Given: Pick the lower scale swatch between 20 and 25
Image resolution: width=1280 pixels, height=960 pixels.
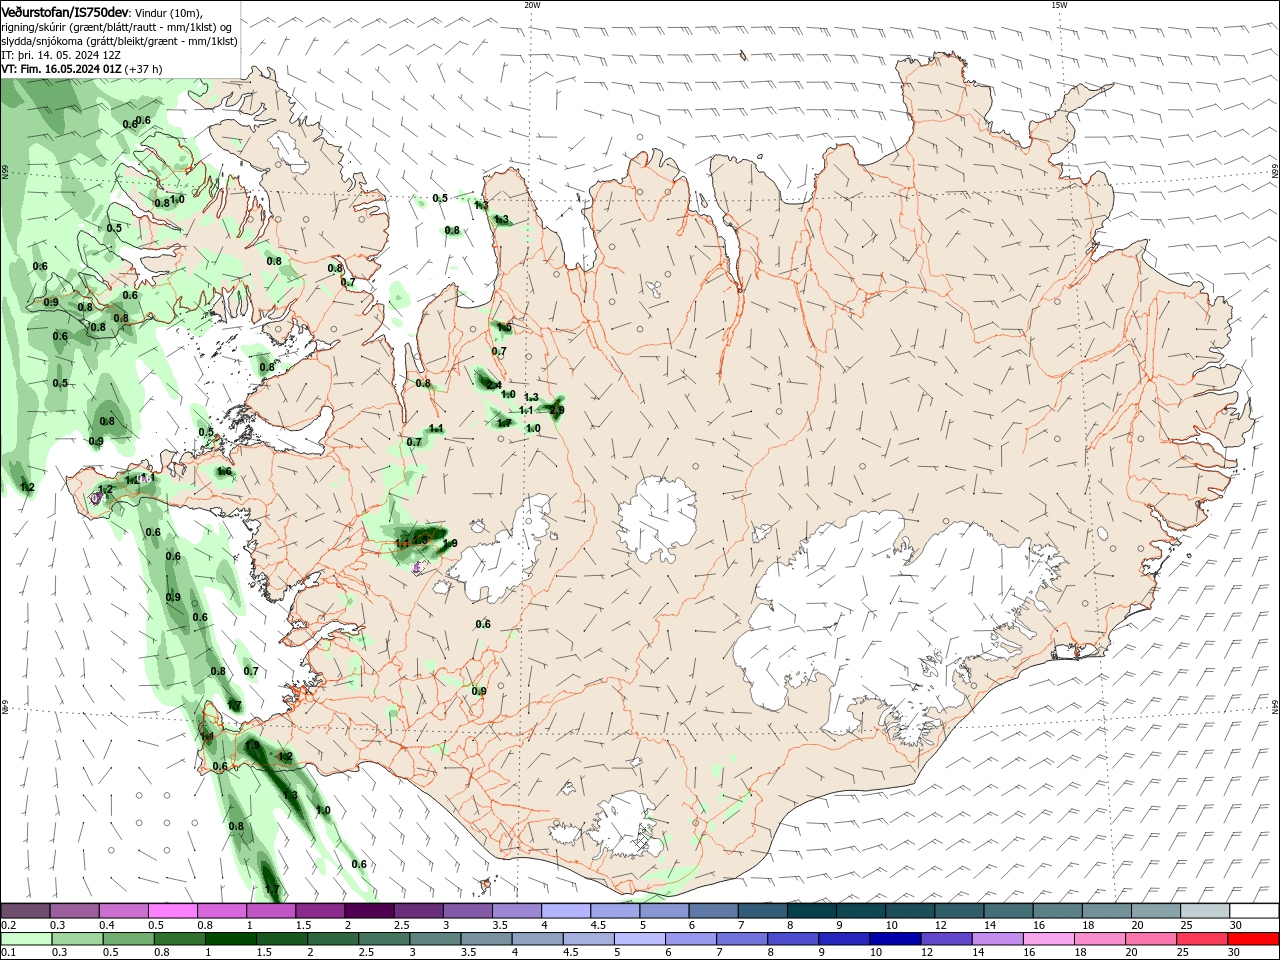Looking at the screenshot, I should coord(1151,939).
